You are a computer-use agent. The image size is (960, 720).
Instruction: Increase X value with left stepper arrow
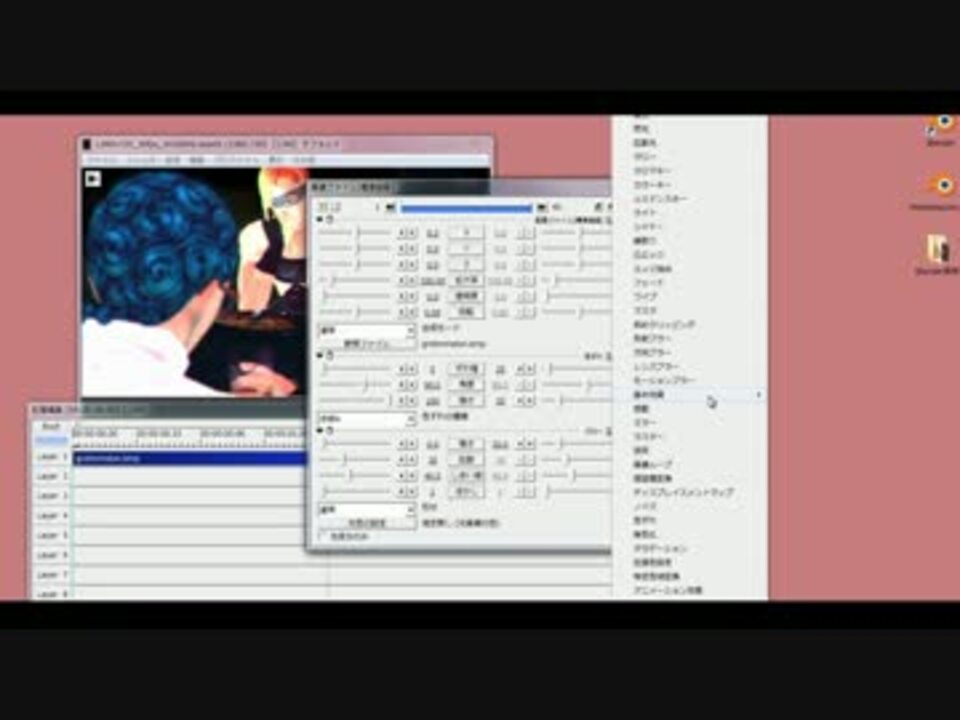click(411, 233)
